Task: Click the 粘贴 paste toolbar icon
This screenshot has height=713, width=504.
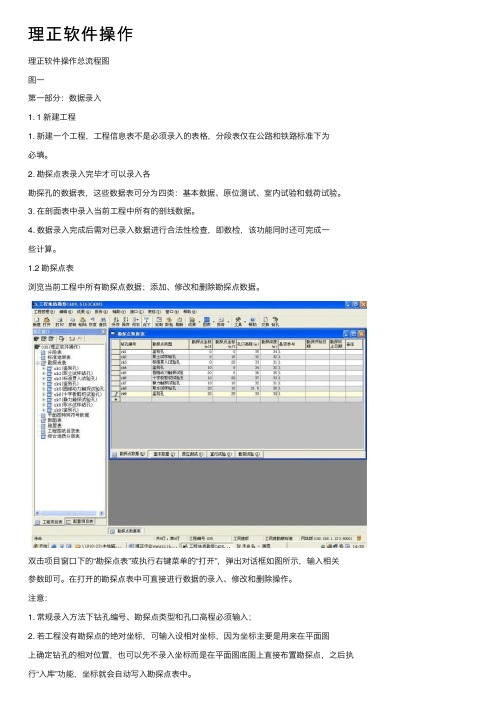Action: tap(82, 322)
